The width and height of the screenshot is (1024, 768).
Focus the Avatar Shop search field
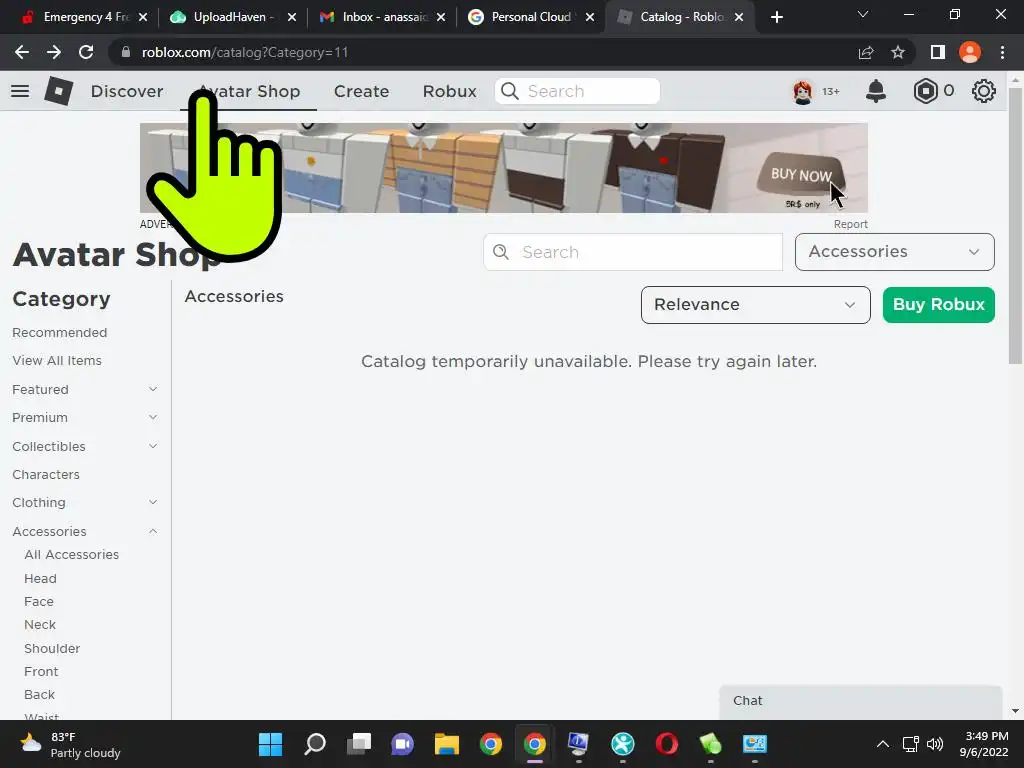pos(633,252)
